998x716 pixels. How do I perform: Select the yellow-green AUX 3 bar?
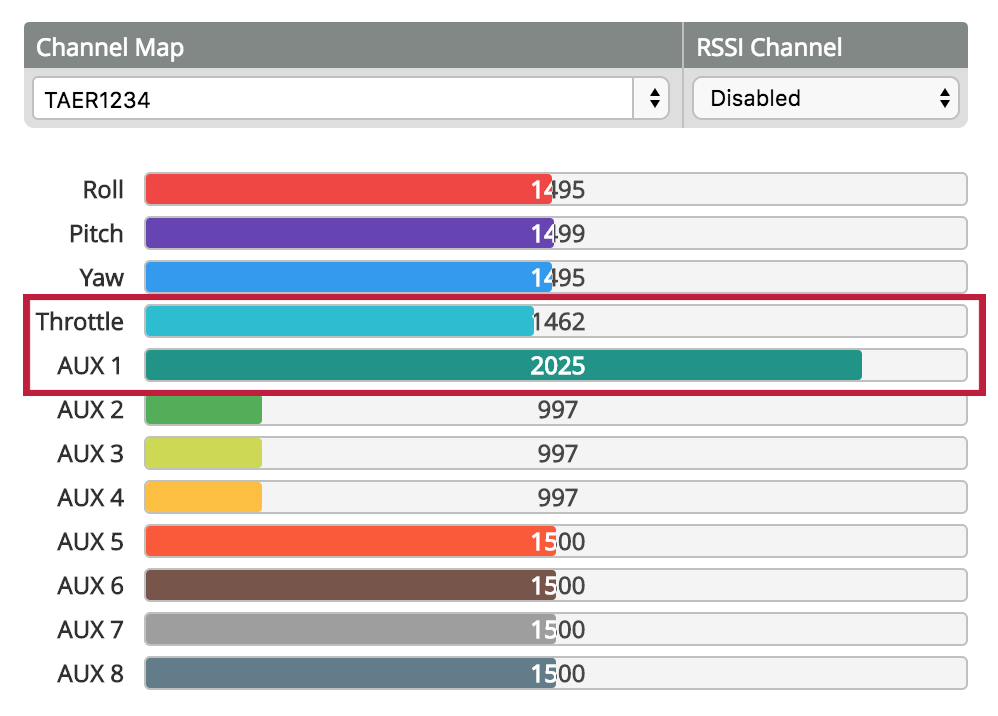tap(203, 453)
